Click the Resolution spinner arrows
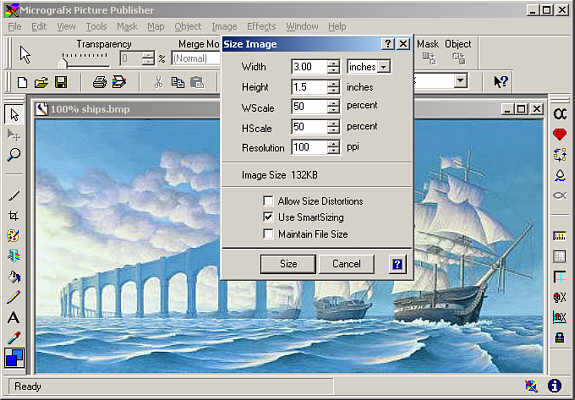This screenshot has height=400, width=575. pyautogui.click(x=333, y=147)
